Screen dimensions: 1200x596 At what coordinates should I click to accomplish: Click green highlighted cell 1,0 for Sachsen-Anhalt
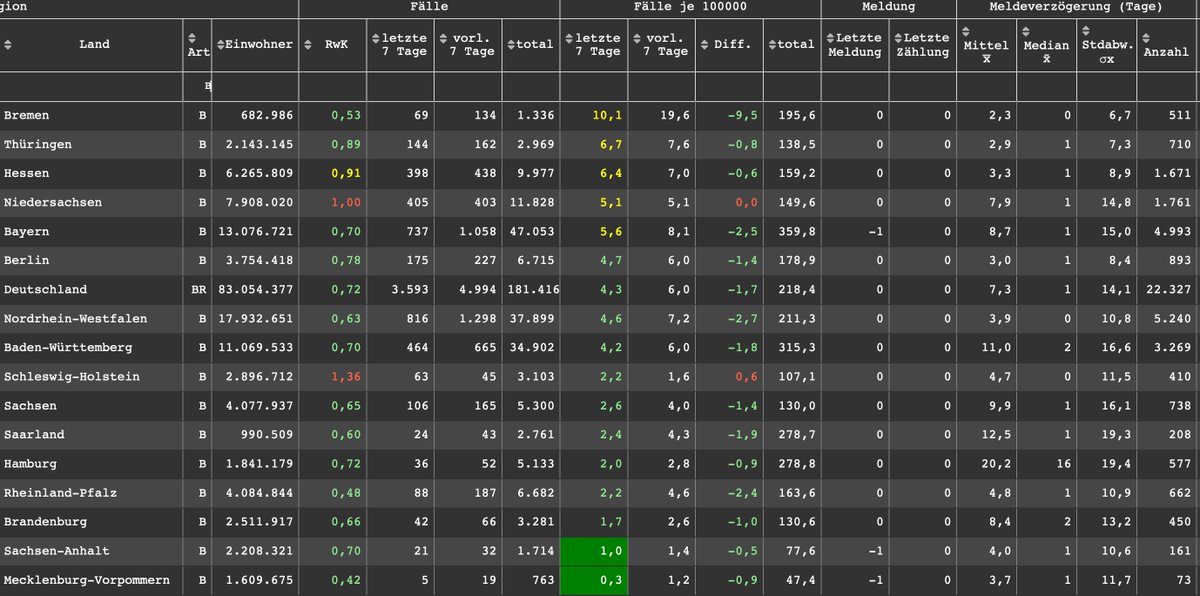pyautogui.click(x=594, y=551)
